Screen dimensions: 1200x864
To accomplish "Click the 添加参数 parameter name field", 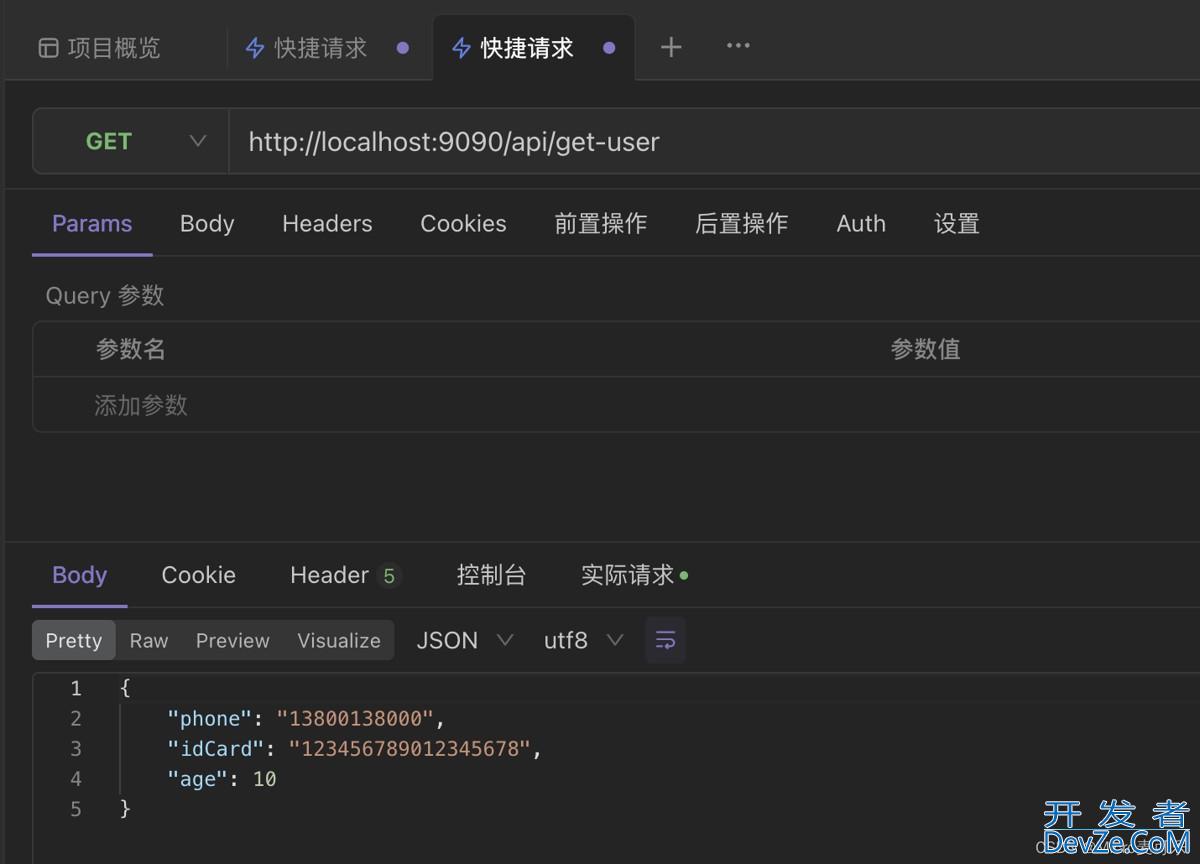I will pyautogui.click(x=141, y=405).
